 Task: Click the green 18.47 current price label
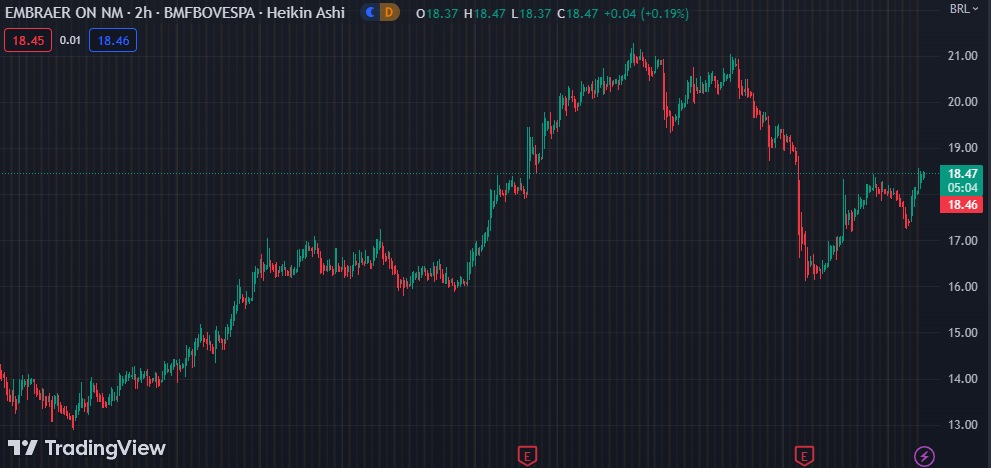coord(962,180)
